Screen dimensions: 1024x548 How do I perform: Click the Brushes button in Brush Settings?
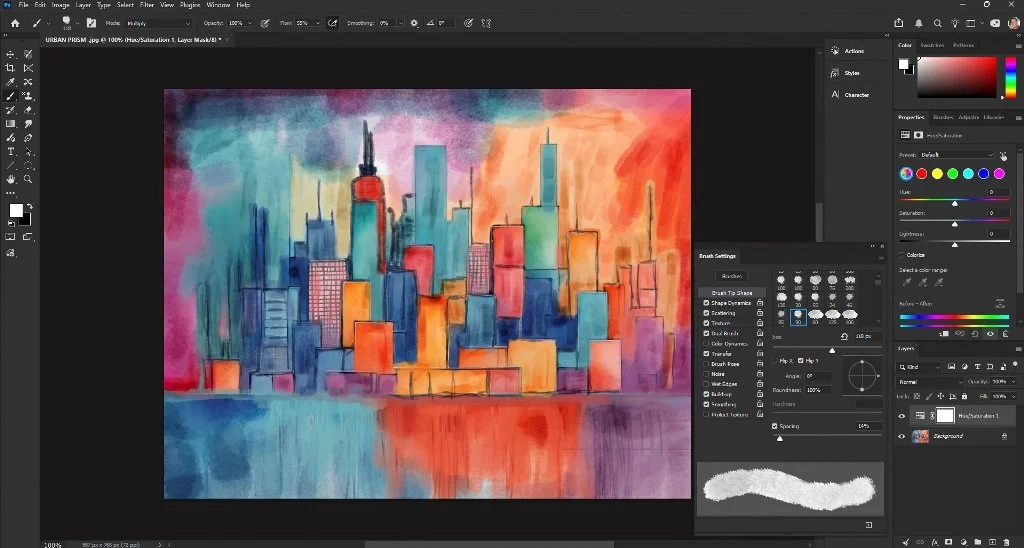(731, 276)
